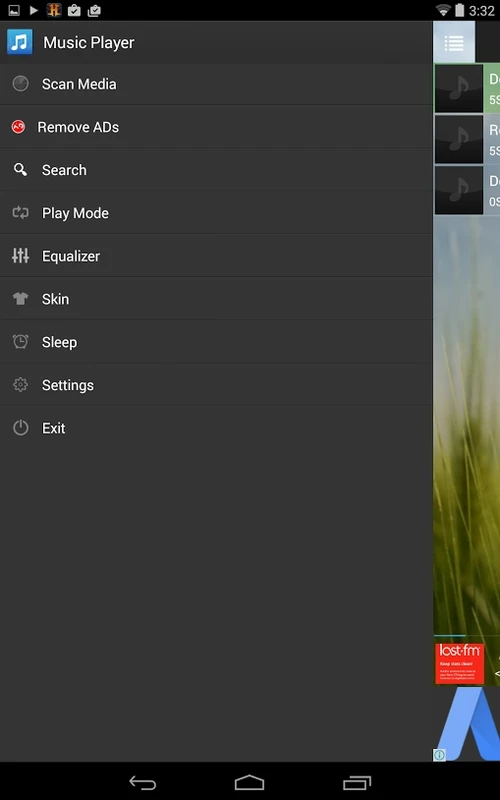Click the Exit menu label
This screenshot has width=500, height=800.
(x=54, y=428)
